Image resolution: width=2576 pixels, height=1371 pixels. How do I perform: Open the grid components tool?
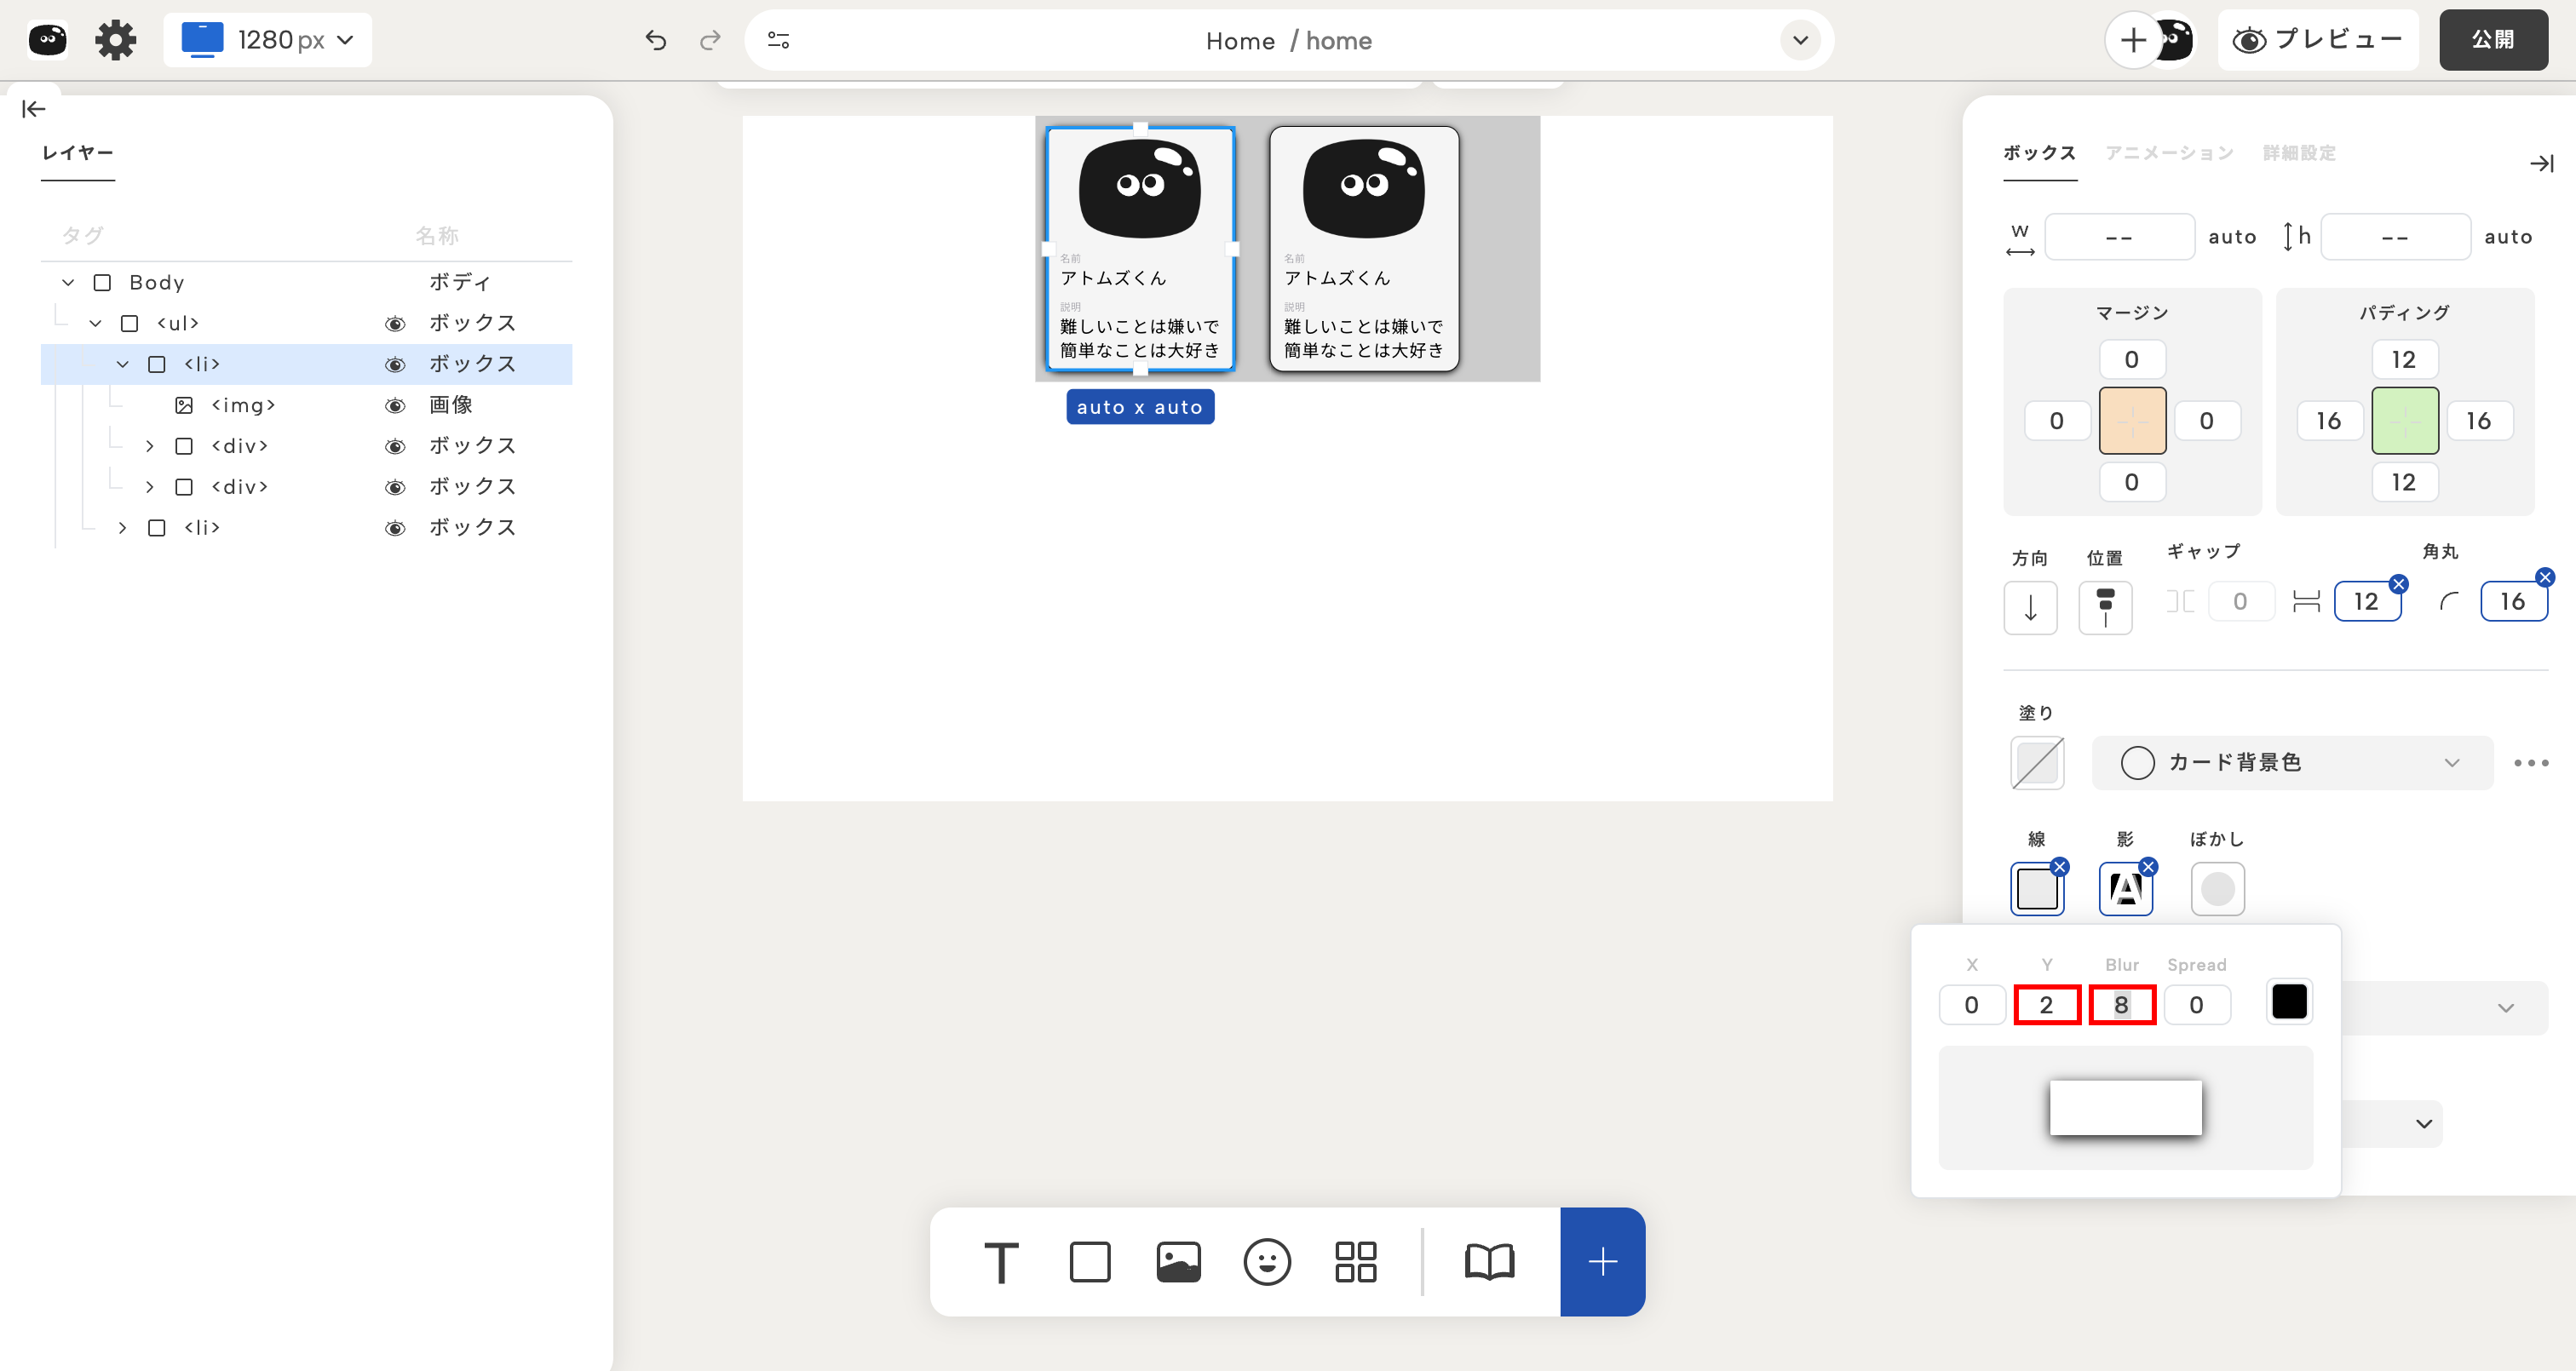1355,1262
